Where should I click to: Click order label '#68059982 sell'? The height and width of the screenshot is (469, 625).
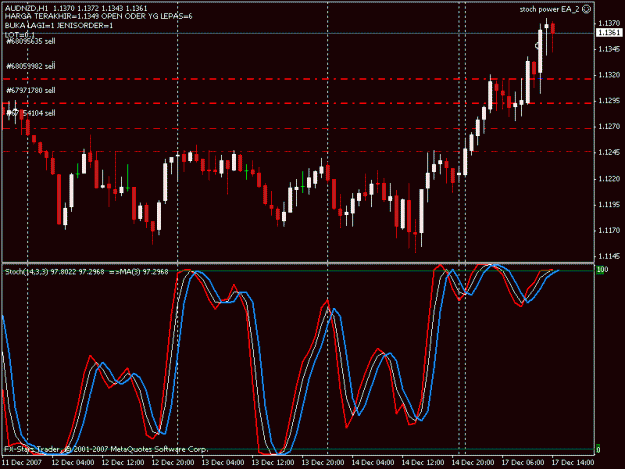click(x=31, y=66)
